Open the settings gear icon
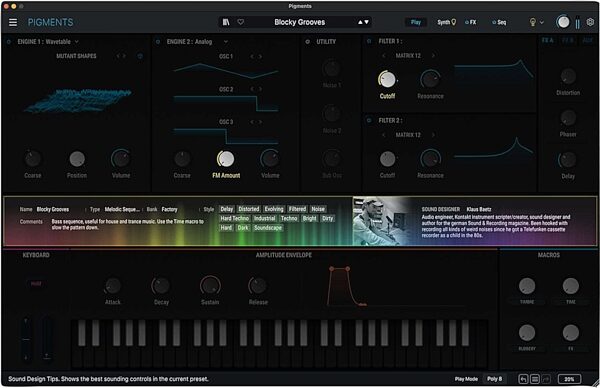Image resolution: width=600 pixels, height=388 pixels. [590, 22]
